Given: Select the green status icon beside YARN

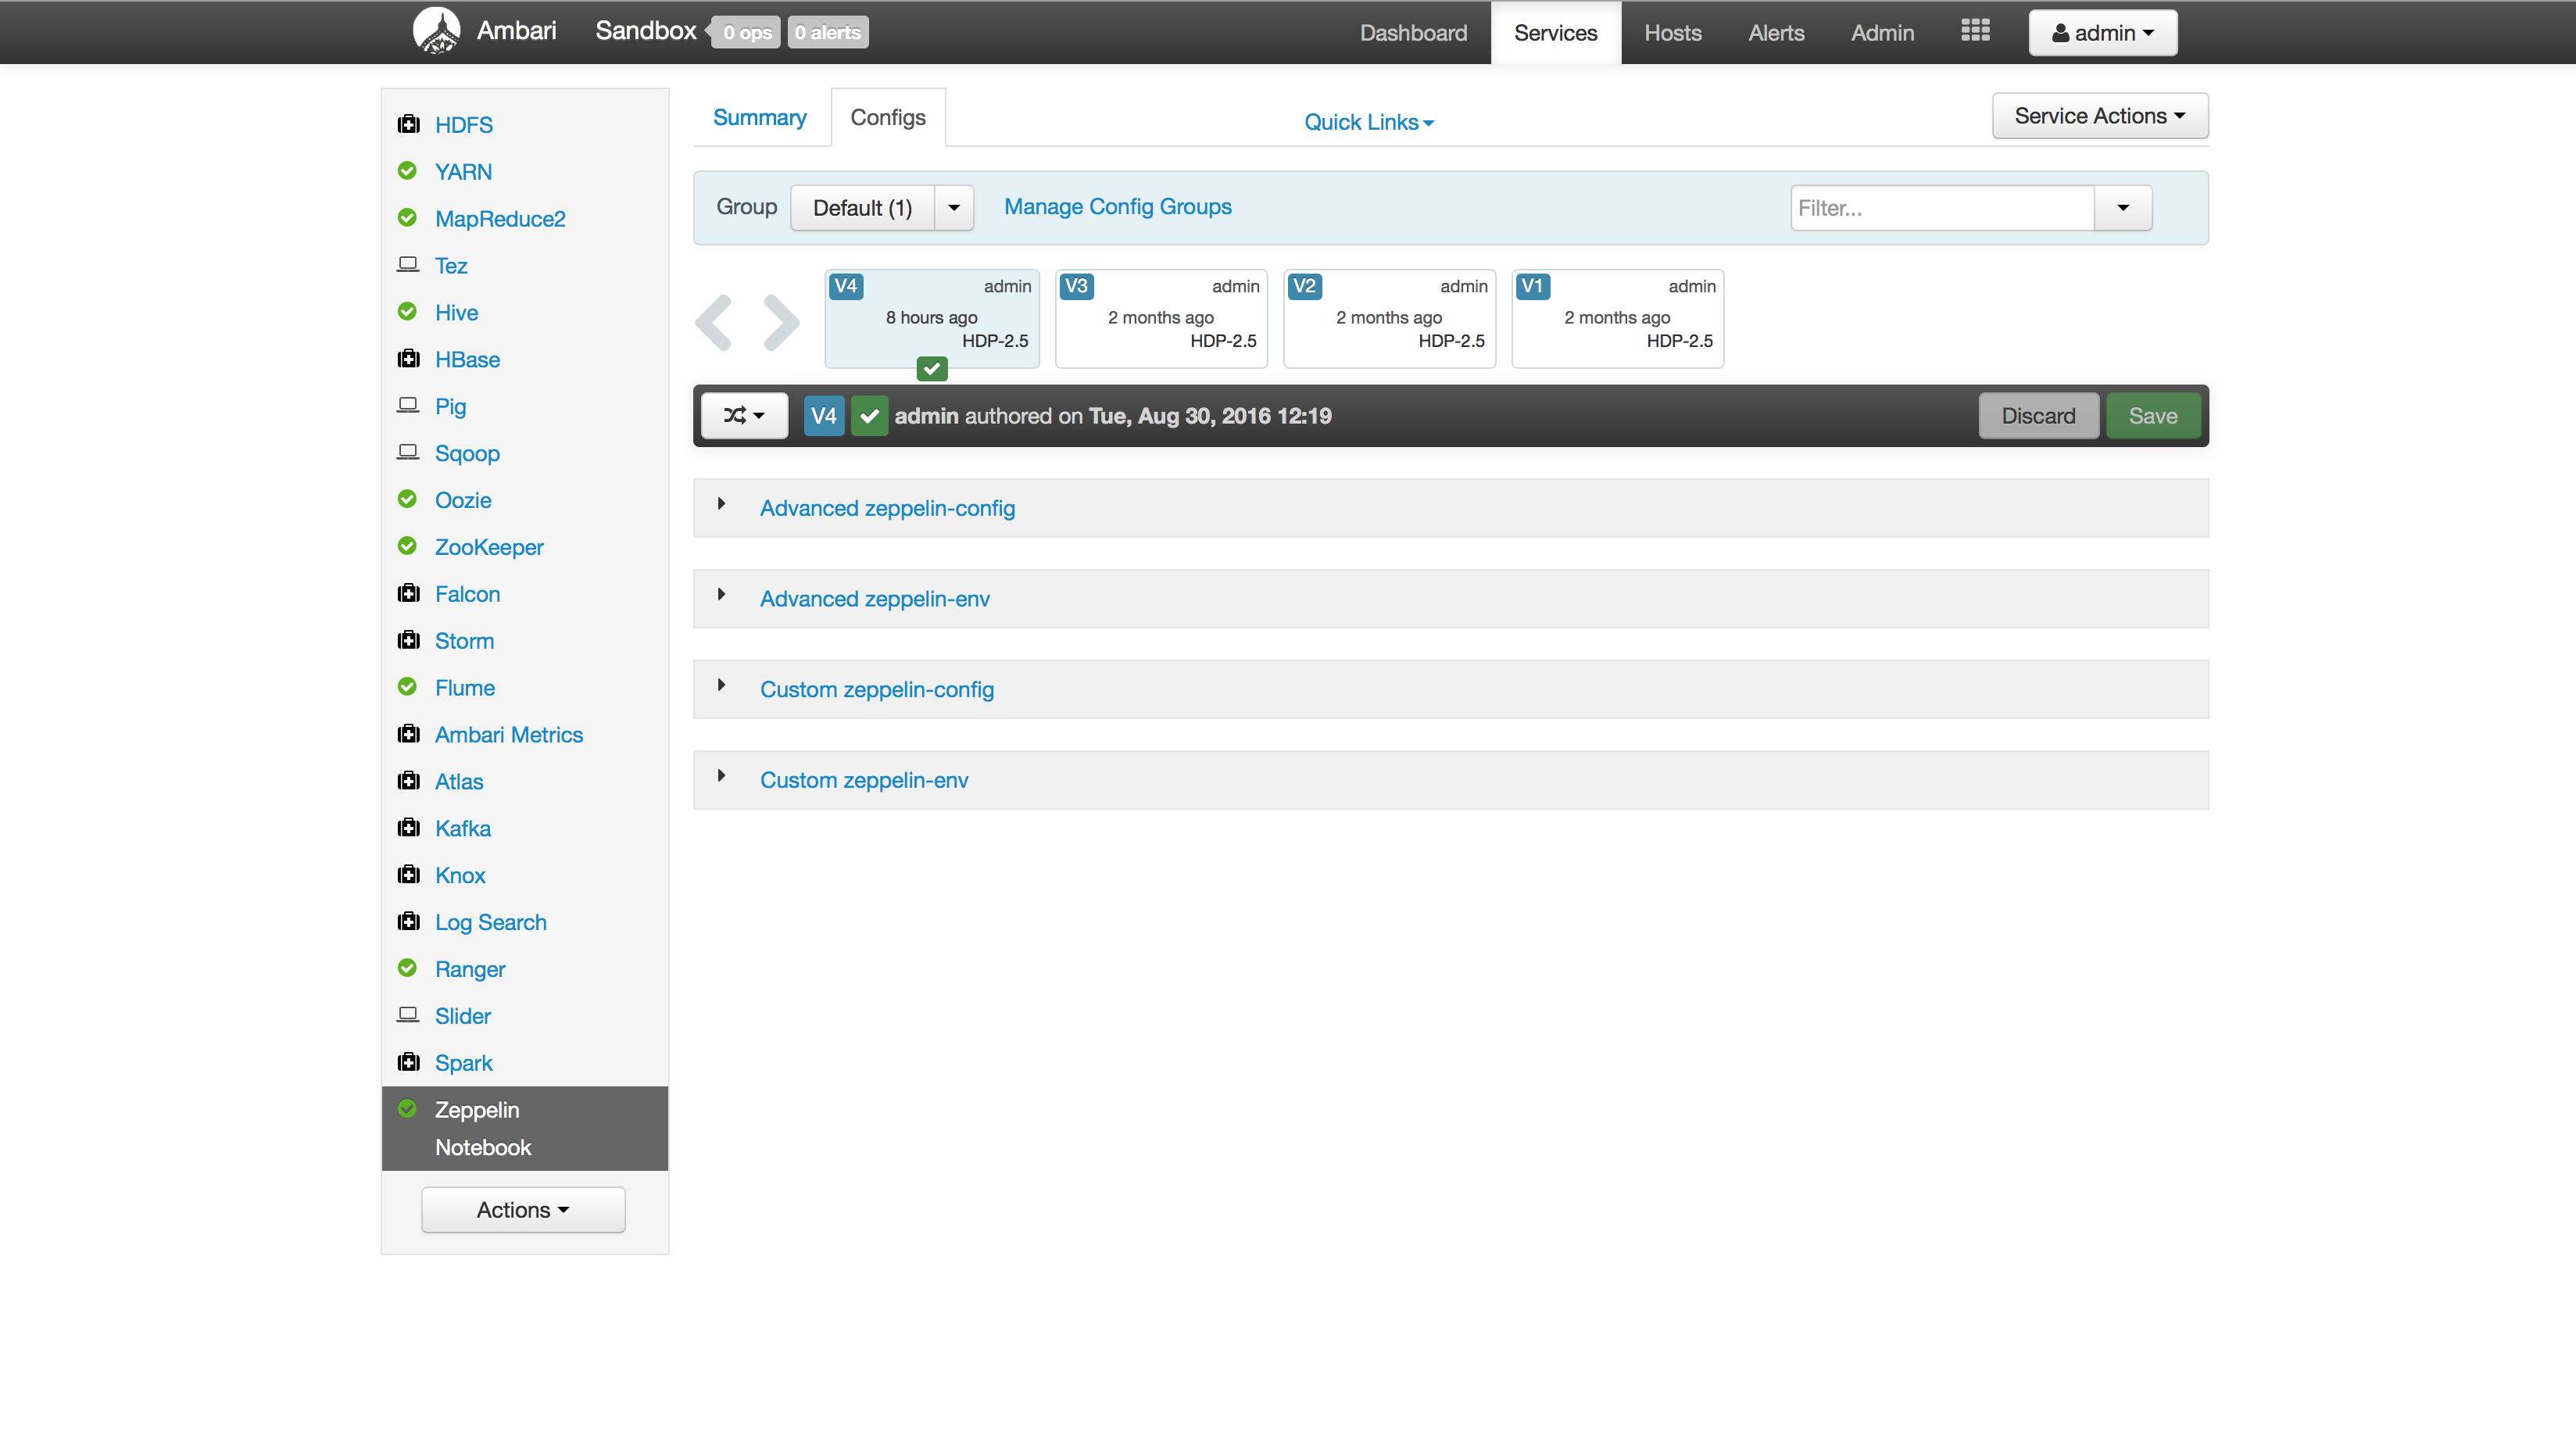Looking at the screenshot, I should 407,171.
